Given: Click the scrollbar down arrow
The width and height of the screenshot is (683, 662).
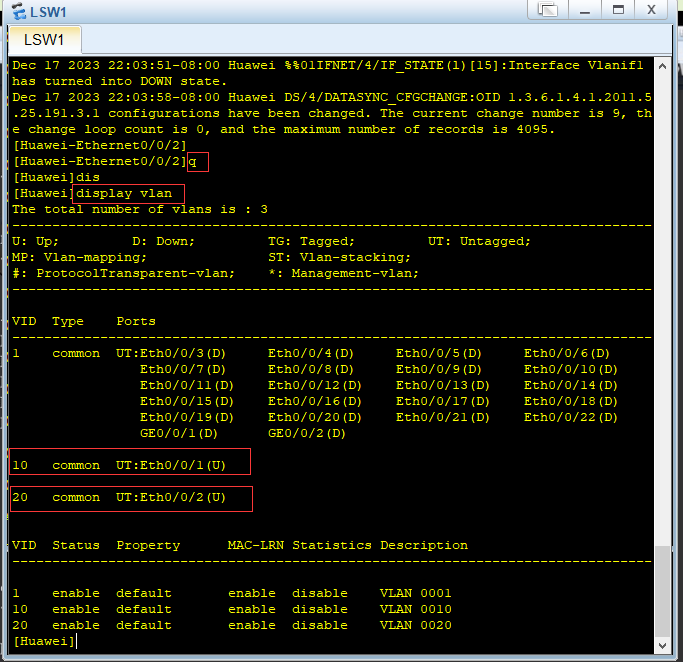Looking at the screenshot, I should [x=663, y=645].
